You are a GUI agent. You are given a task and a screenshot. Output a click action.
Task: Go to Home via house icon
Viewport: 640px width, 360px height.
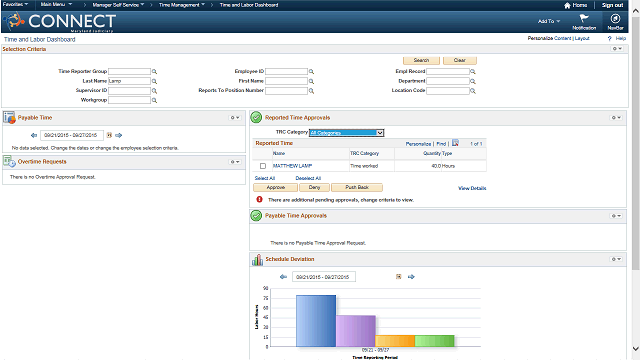click(567, 5)
